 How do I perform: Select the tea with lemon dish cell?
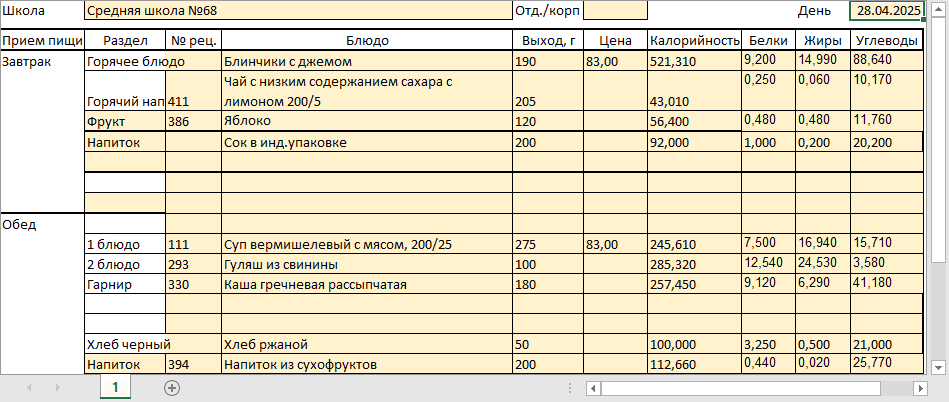367,91
